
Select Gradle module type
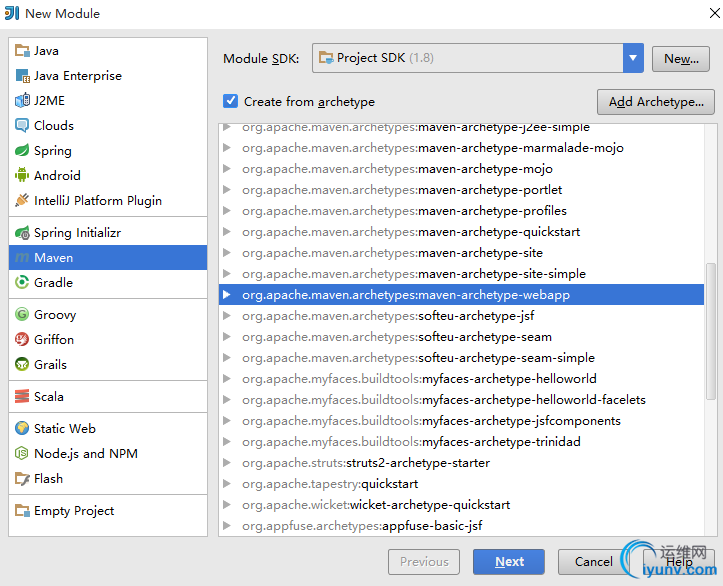tap(108, 282)
